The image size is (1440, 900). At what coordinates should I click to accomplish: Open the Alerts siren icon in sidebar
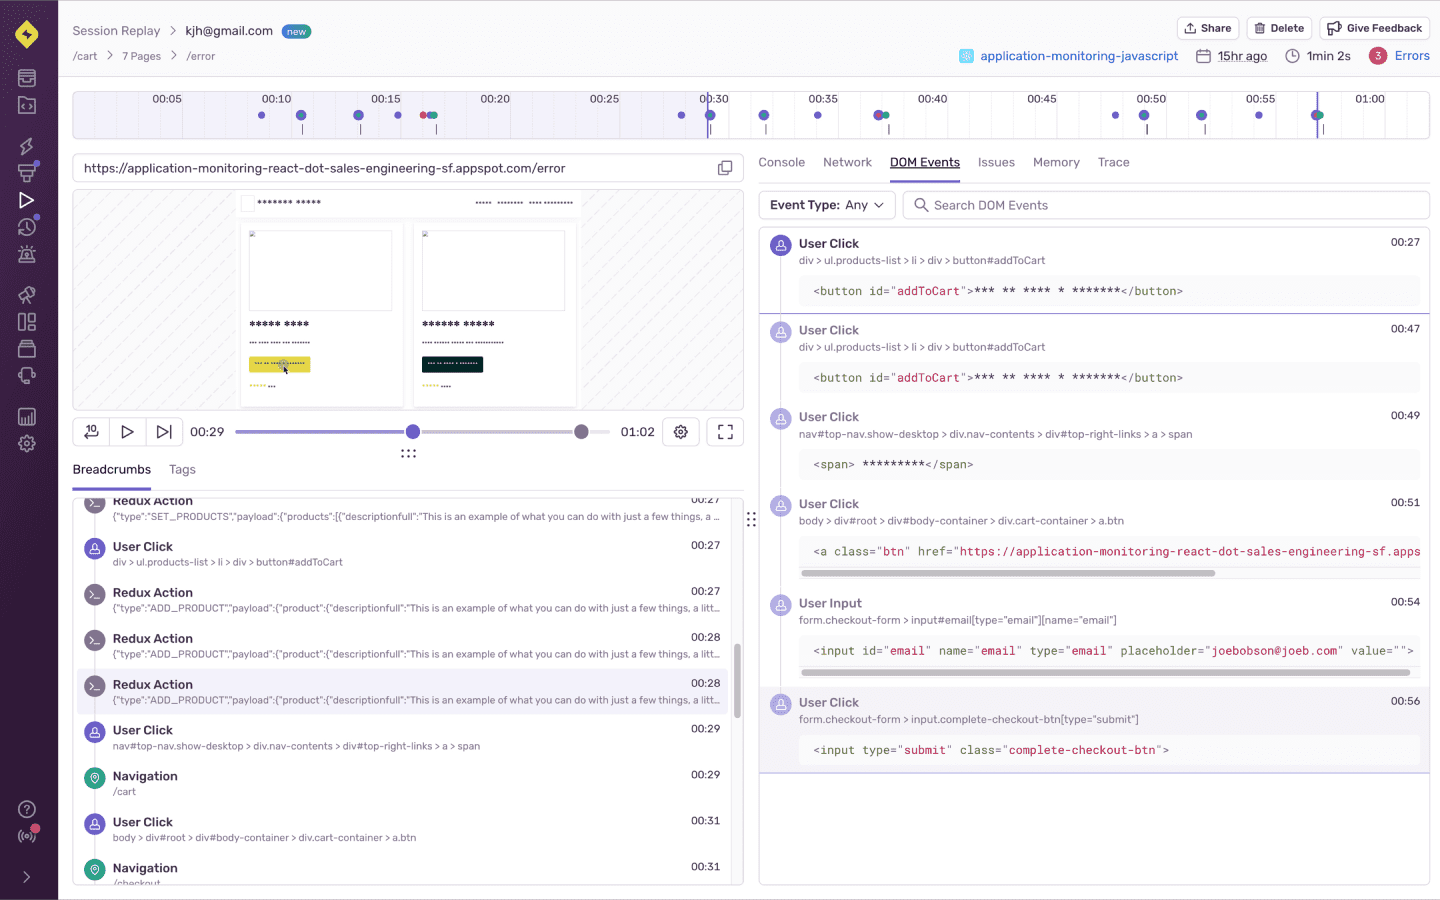point(27,254)
